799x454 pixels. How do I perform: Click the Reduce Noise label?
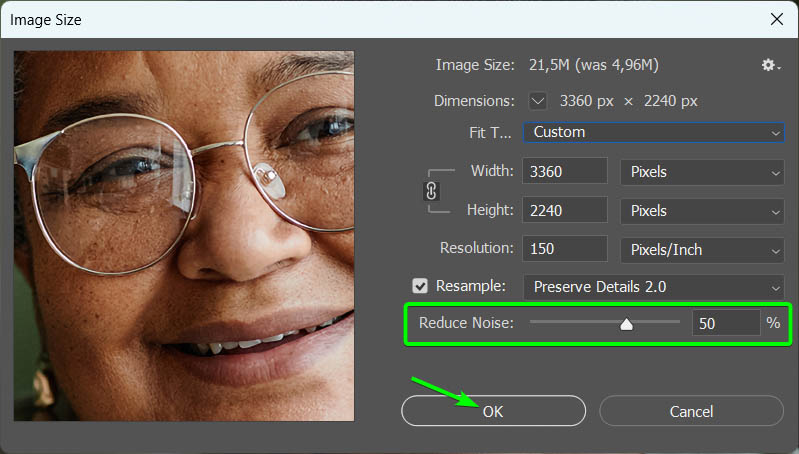coord(466,323)
